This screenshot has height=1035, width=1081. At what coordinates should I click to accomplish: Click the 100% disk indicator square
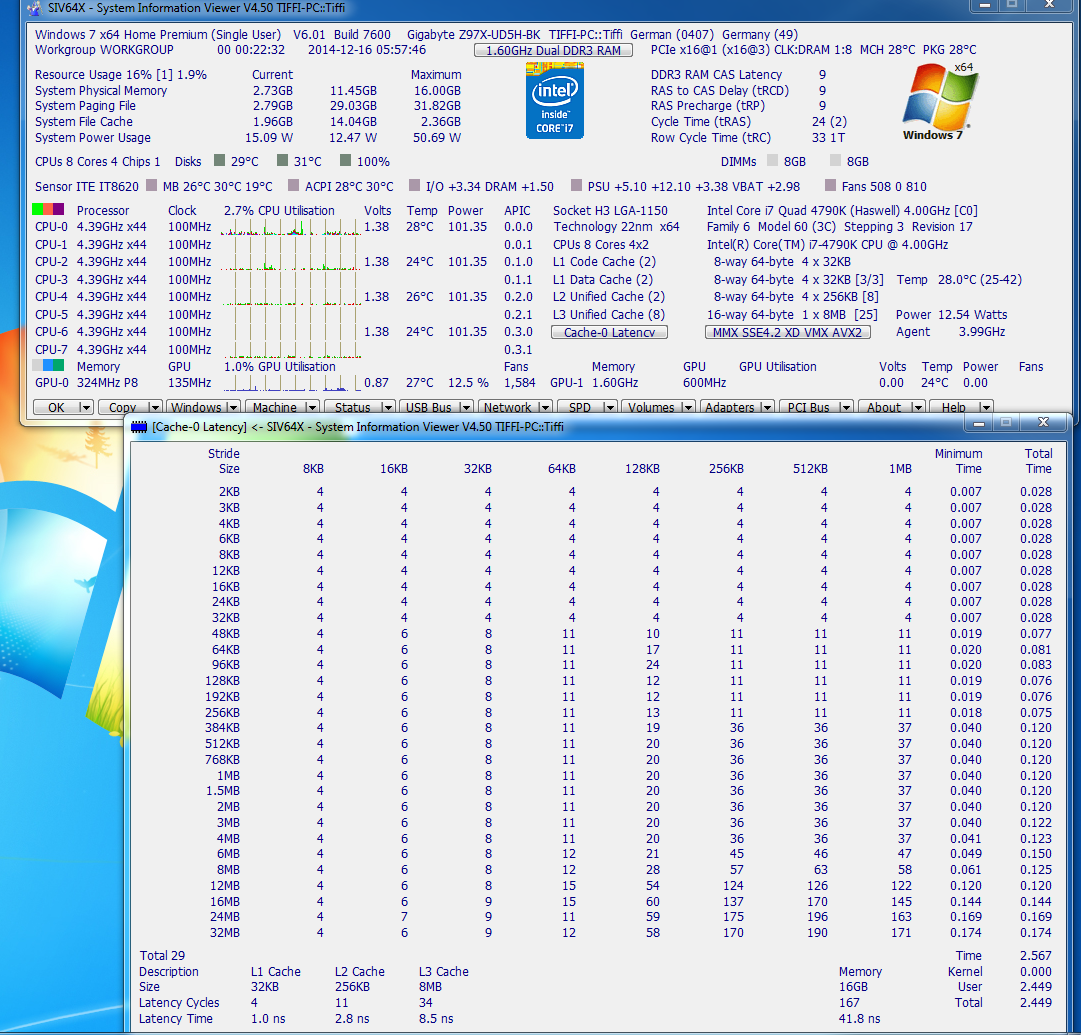point(345,161)
